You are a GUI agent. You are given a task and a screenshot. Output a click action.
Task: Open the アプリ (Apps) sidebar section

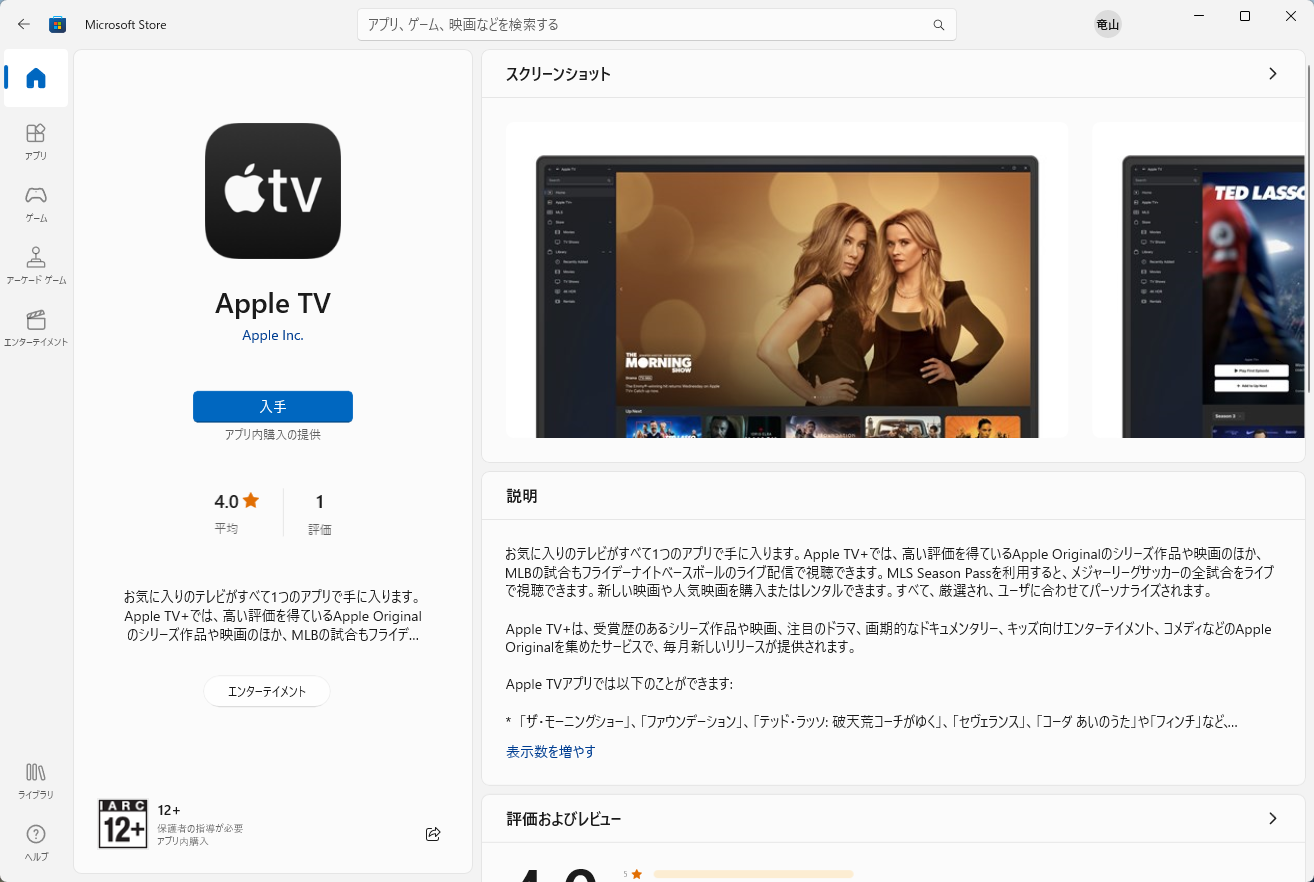[36, 141]
